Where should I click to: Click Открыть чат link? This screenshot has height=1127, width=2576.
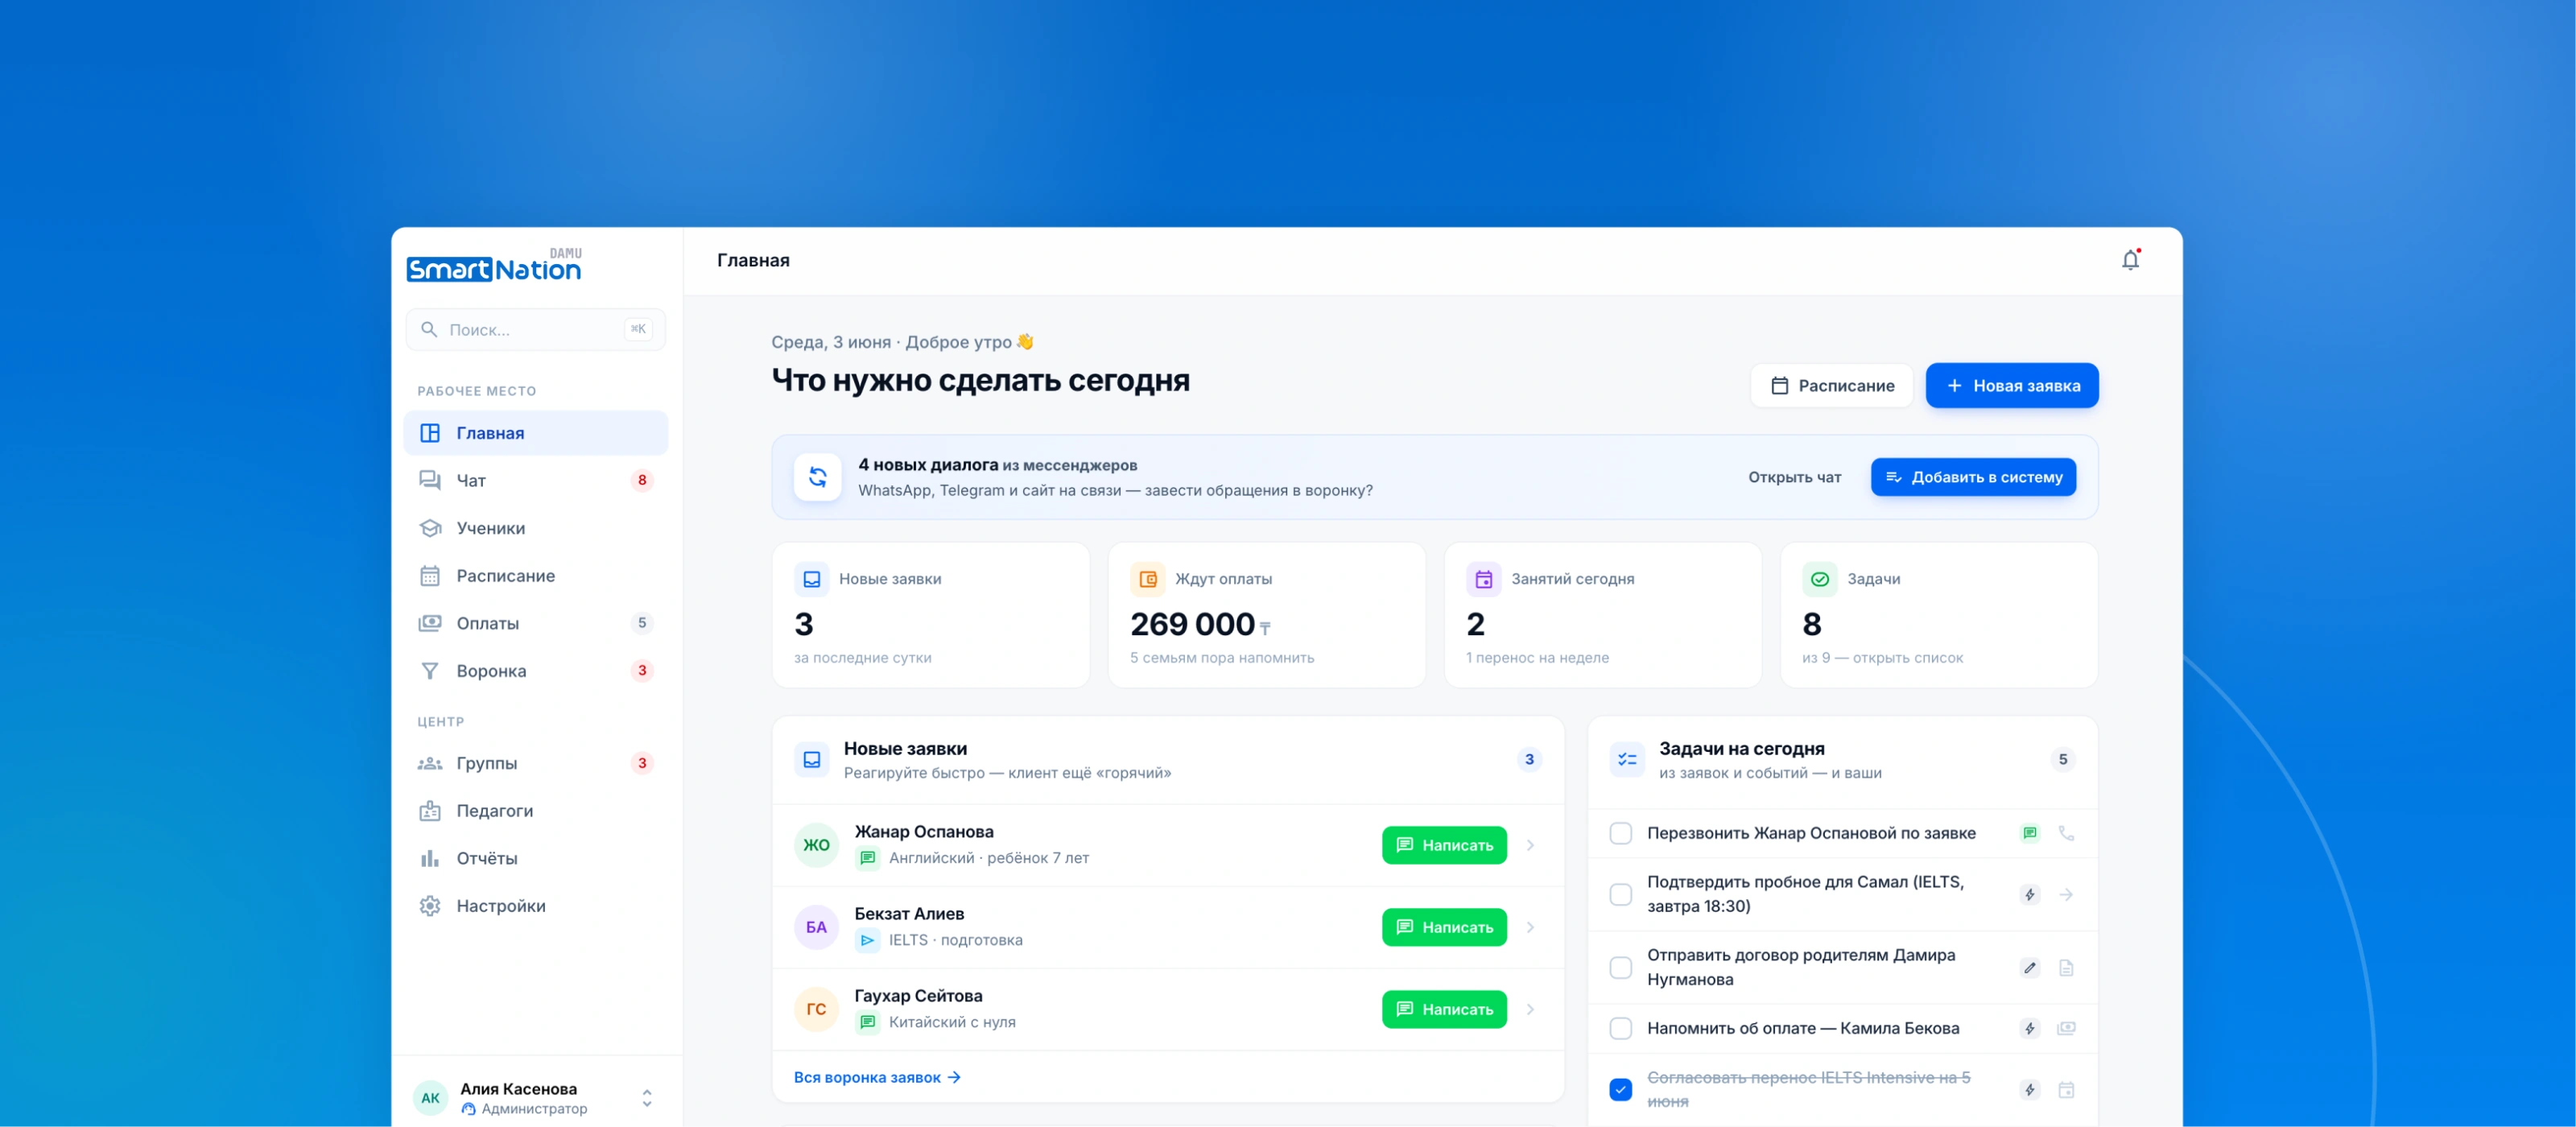tap(1794, 477)
